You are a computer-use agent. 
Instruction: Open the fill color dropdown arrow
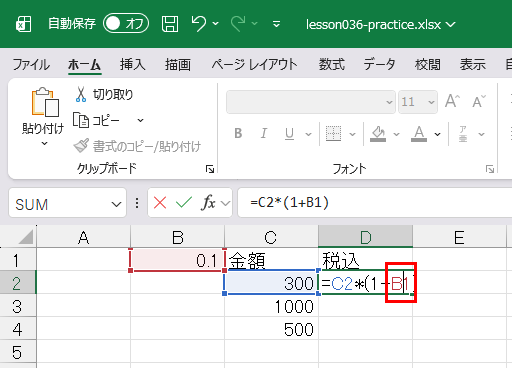(x=396, y=134)
